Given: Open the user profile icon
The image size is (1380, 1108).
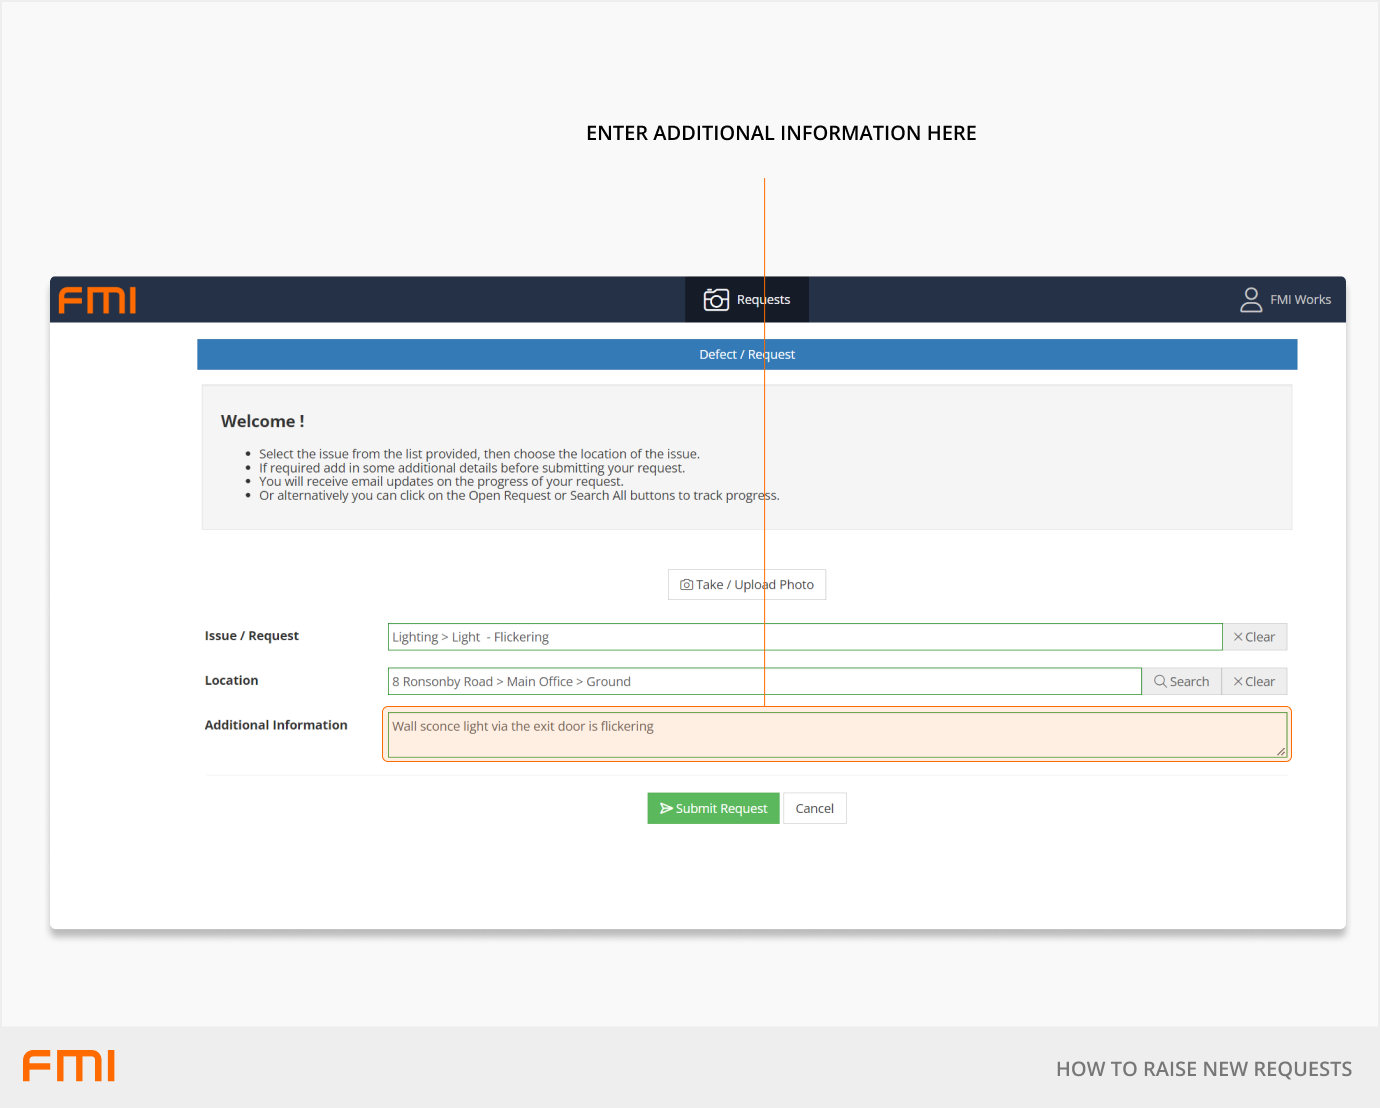Looking at the screenshot, I should tap(1250, 300).
